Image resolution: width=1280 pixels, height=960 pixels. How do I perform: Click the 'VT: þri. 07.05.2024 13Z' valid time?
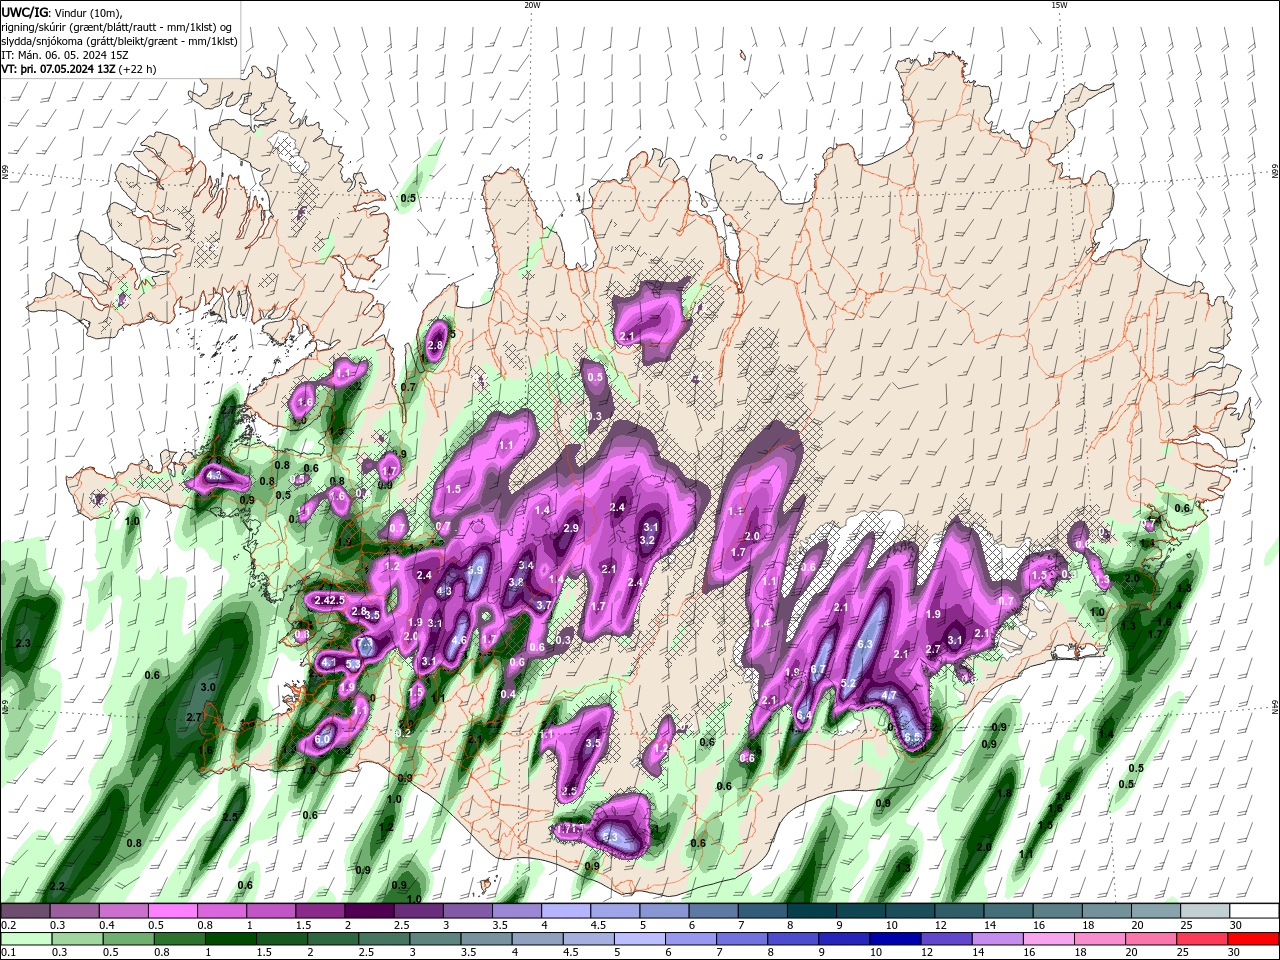pos(58,69)
